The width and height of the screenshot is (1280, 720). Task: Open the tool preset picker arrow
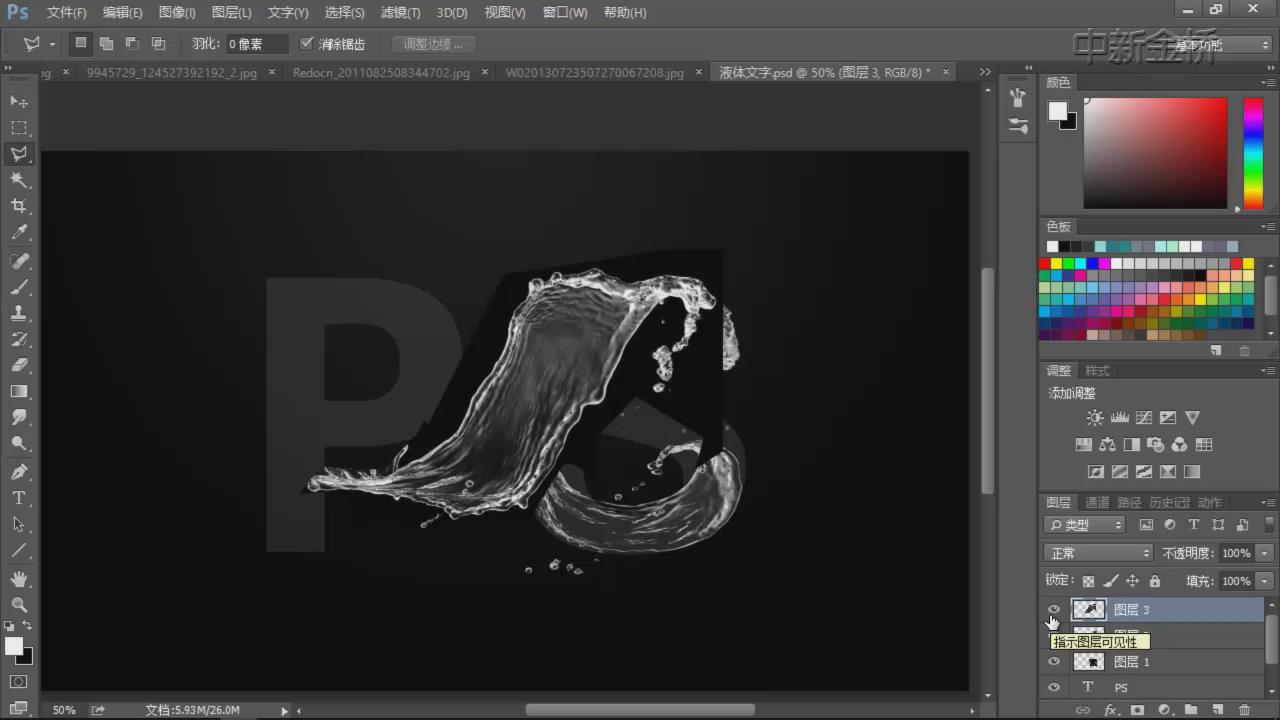pyautogui.click(x=52, y=44)
